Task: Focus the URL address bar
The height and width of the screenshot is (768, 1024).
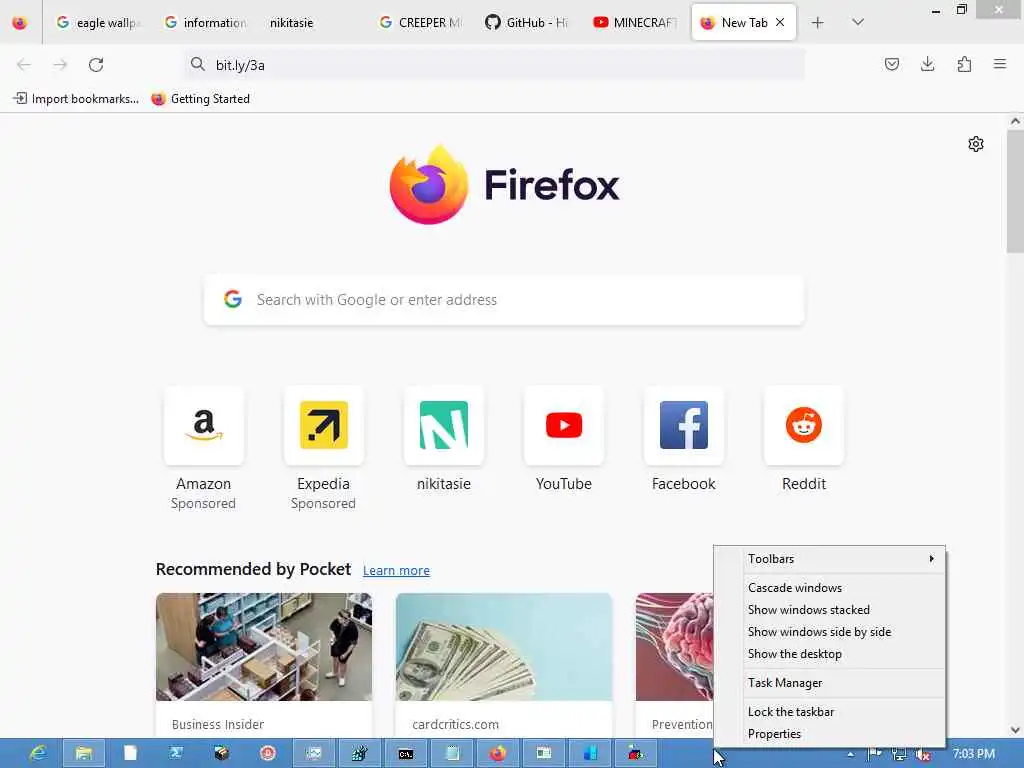Action: pyautogui.click(x=494, y=65)
